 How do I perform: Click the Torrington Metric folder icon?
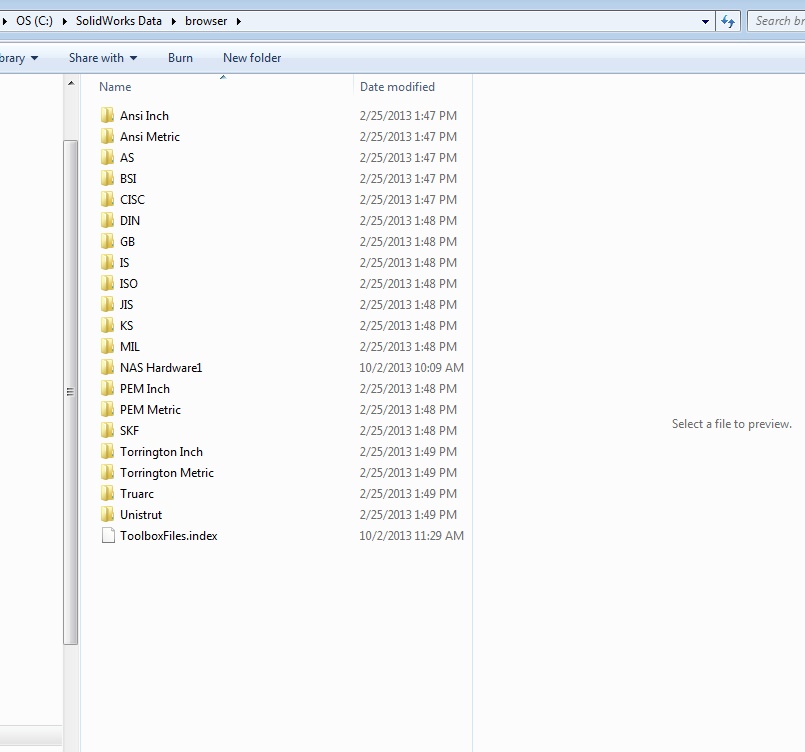pyautogui.click(x=107, y=472)
